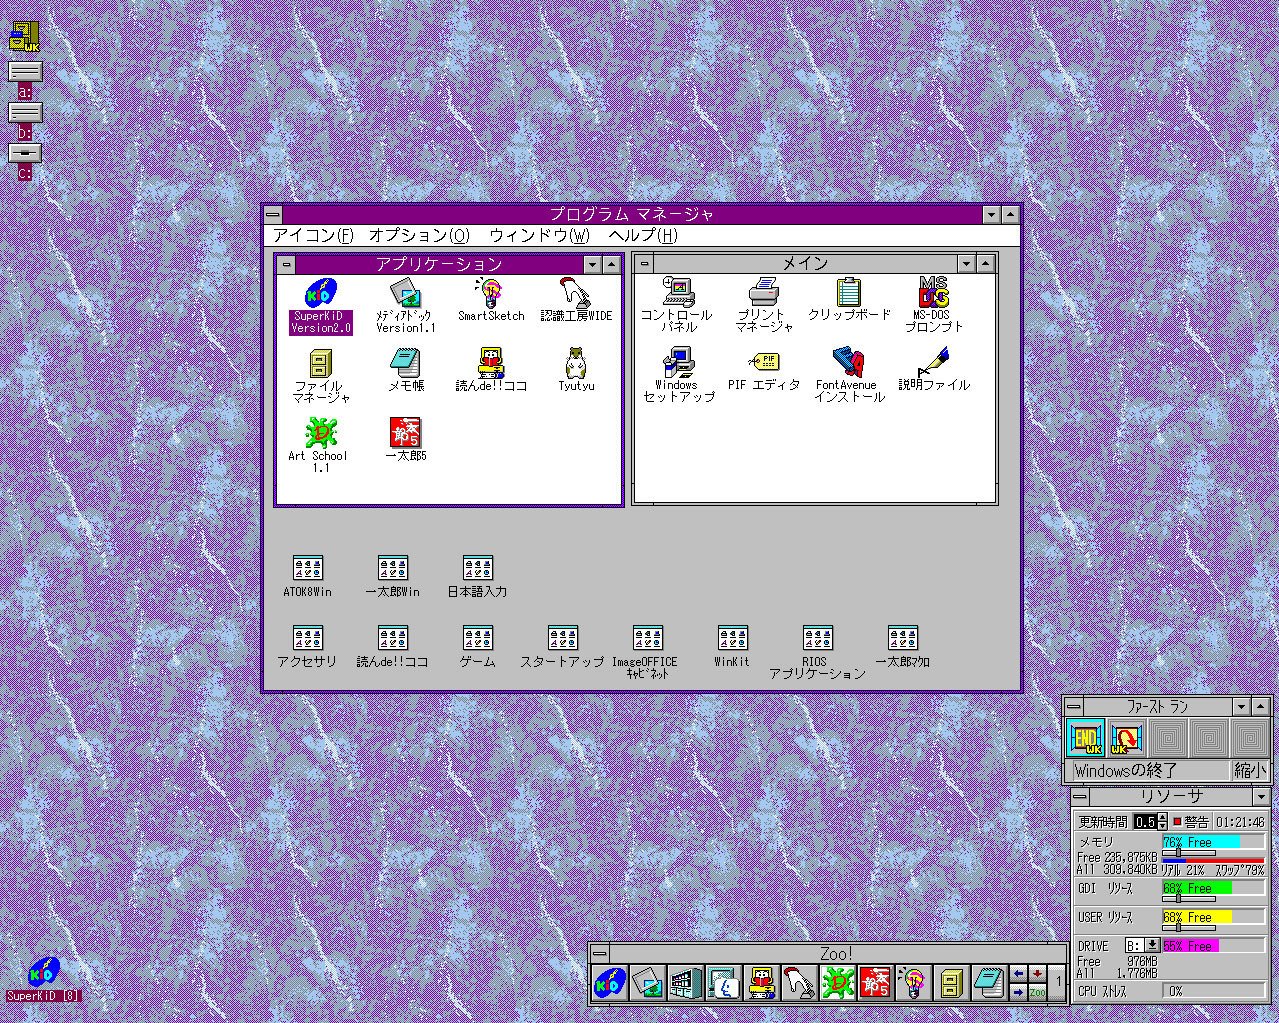The height and width of the screenshot is (1023, 1279).
Task: Increase 更新時間 with the up stepper arrow
Action: (x=1162, y=818)
